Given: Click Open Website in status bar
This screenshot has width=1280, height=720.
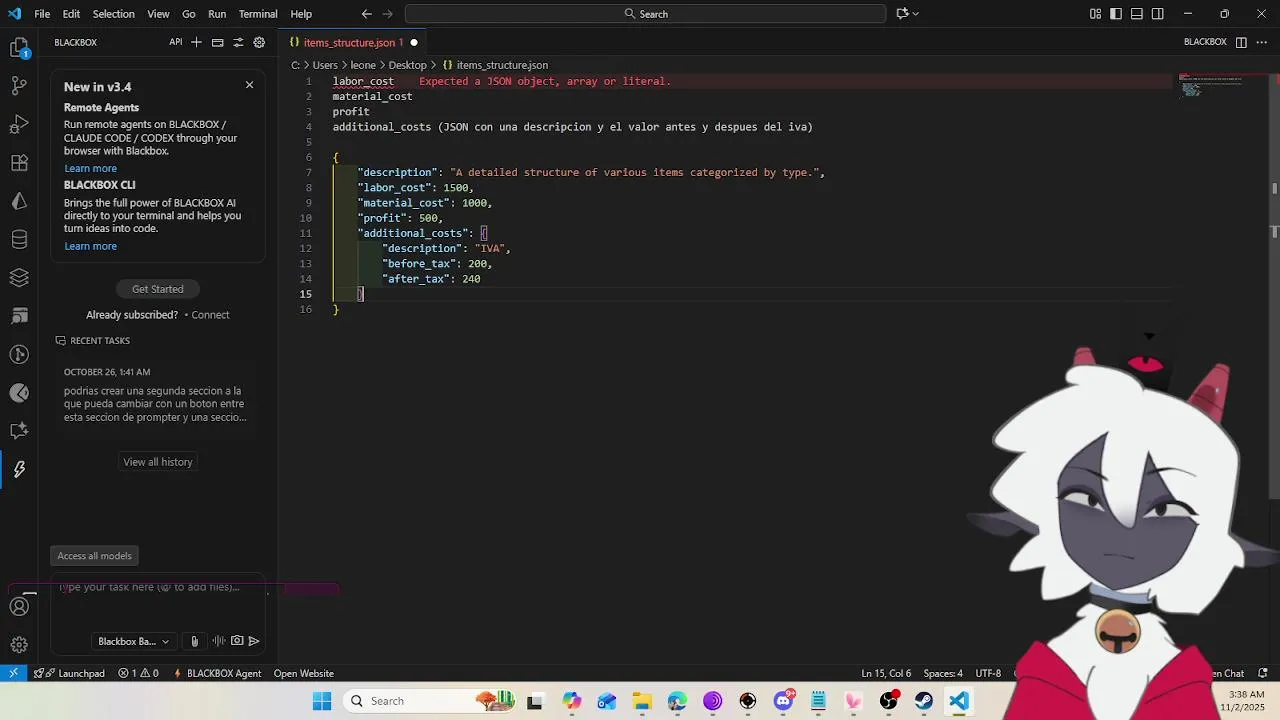Looking at the screenshot, I should [304, 673].
